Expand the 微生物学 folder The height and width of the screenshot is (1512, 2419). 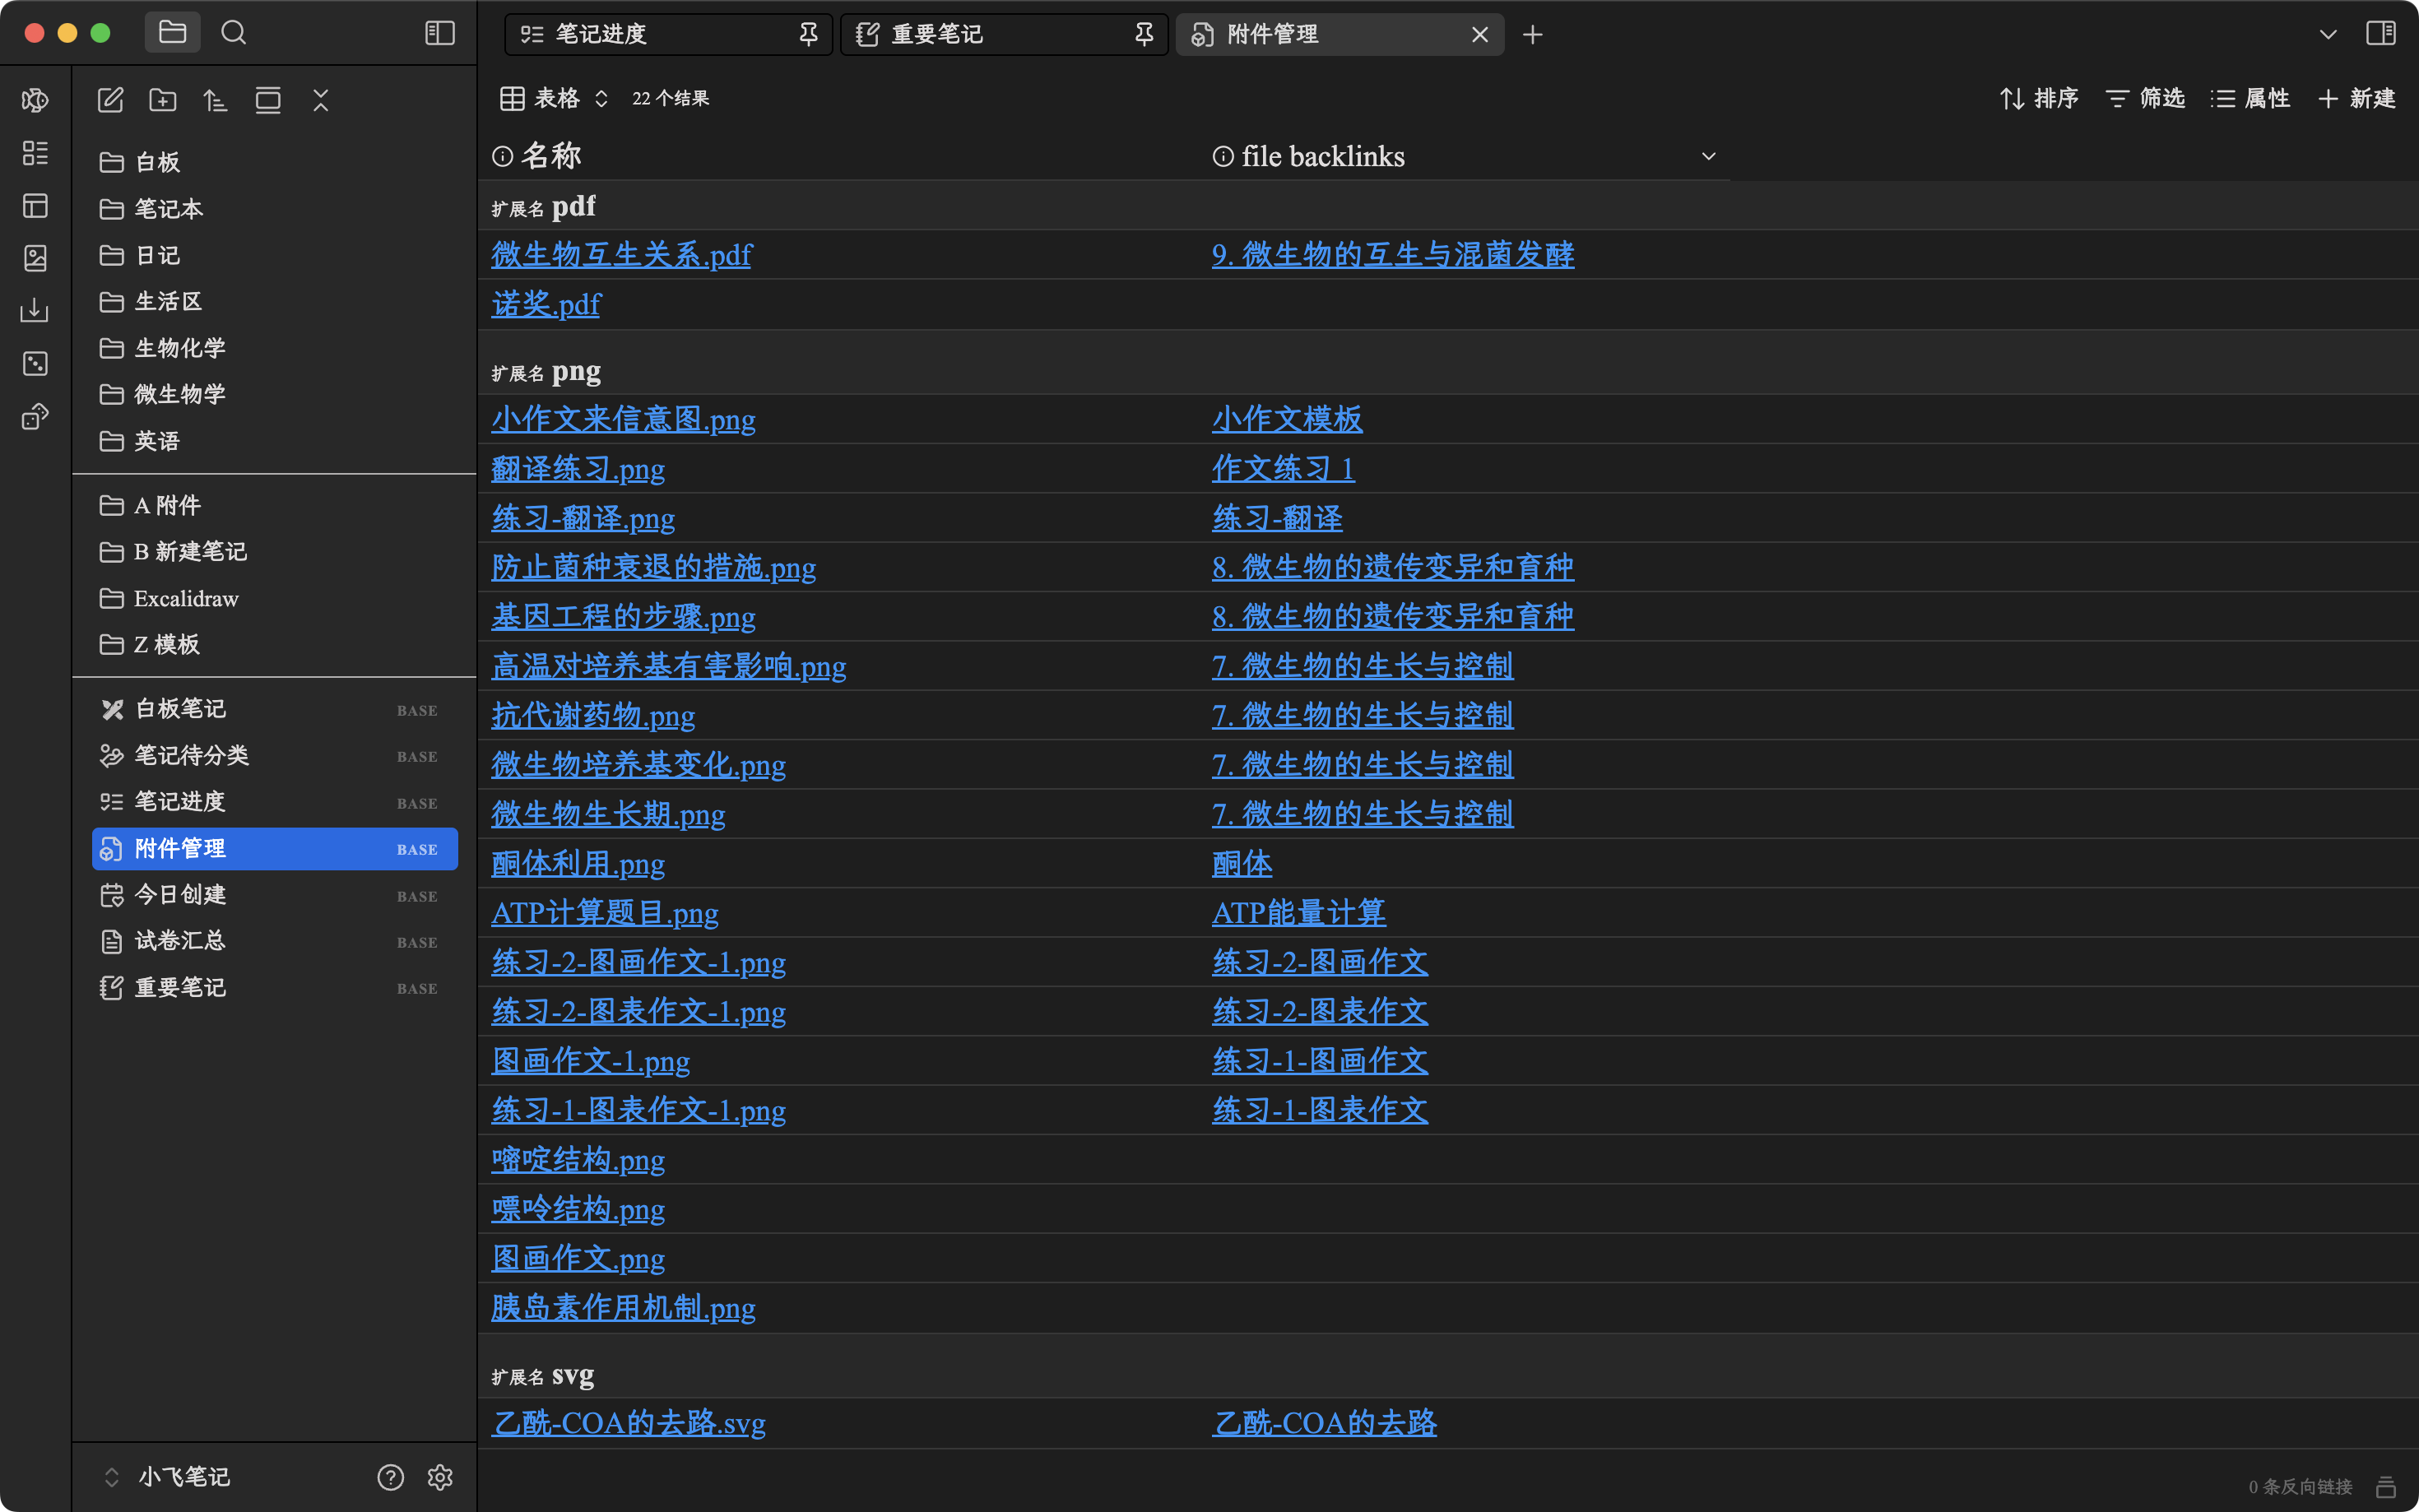tap(180, 394)
